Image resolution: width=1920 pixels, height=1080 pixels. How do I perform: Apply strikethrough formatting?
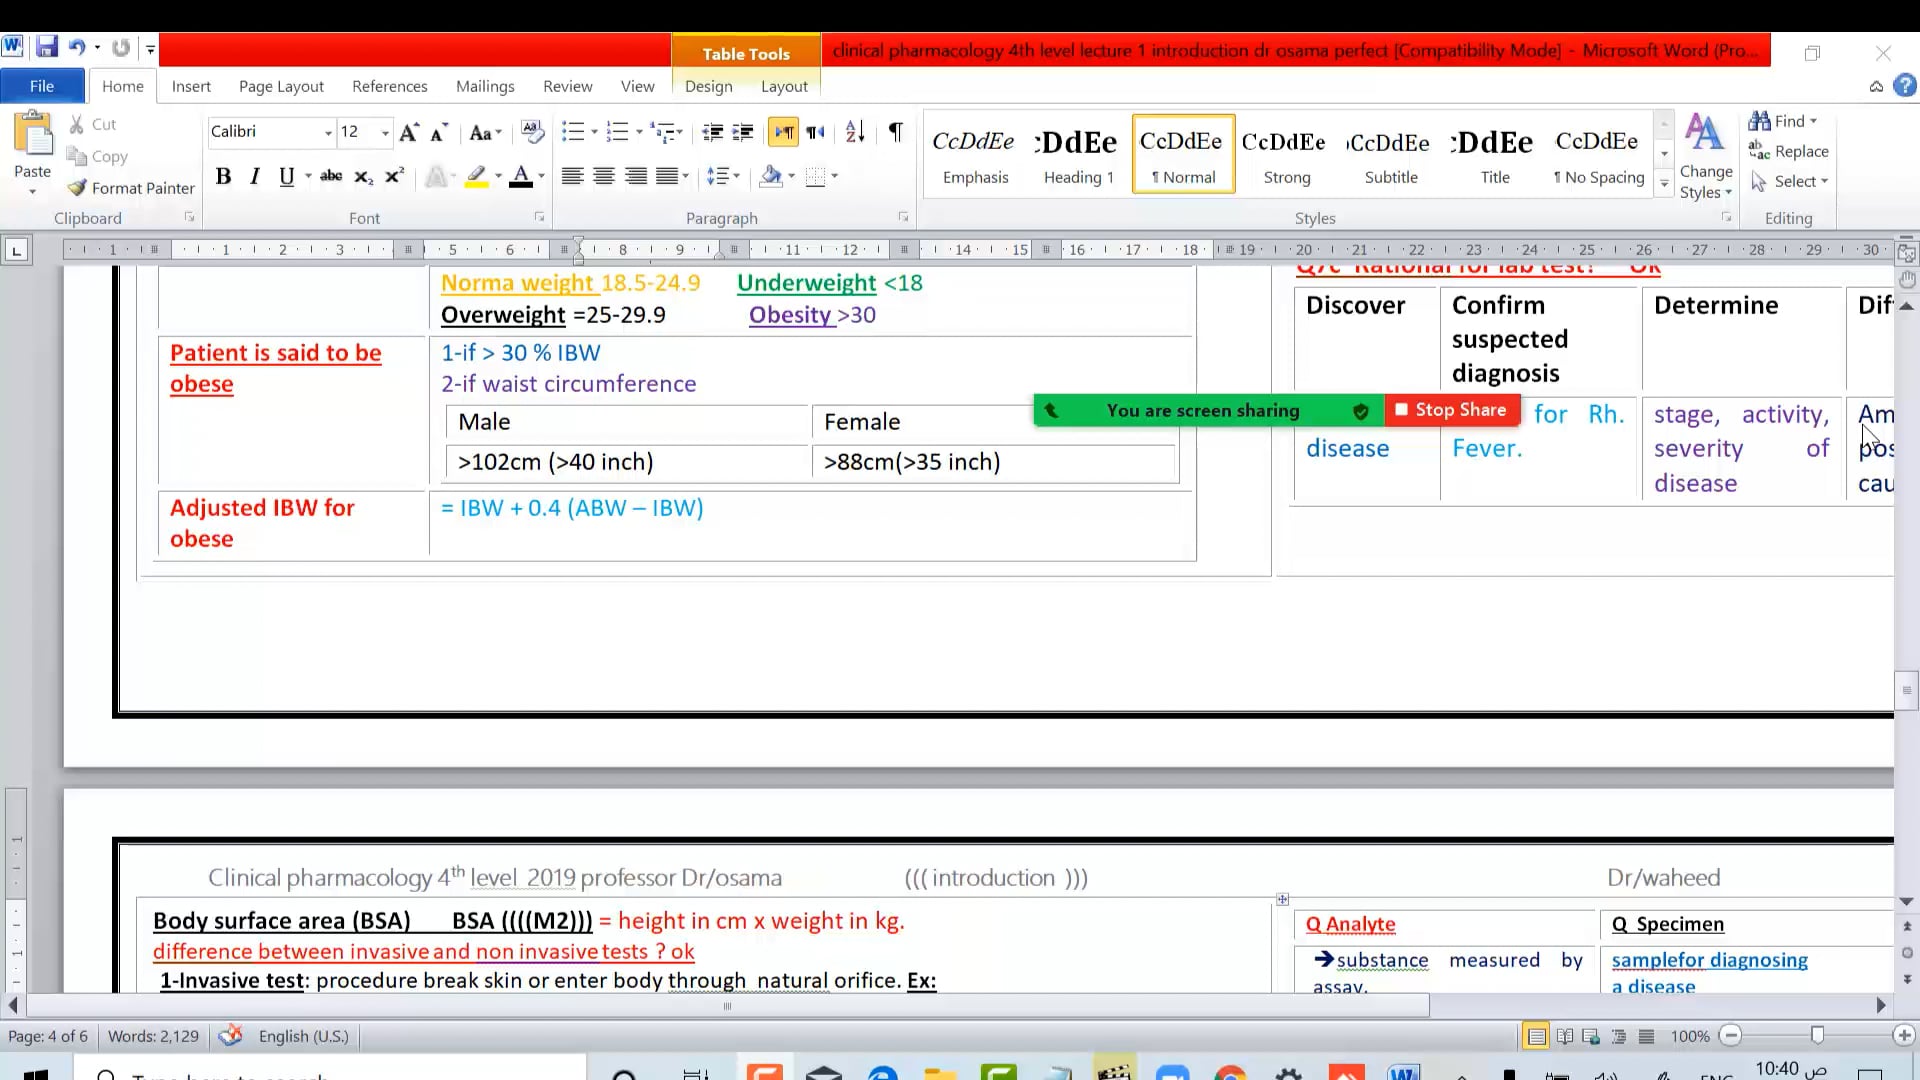[x=331, y=177]
